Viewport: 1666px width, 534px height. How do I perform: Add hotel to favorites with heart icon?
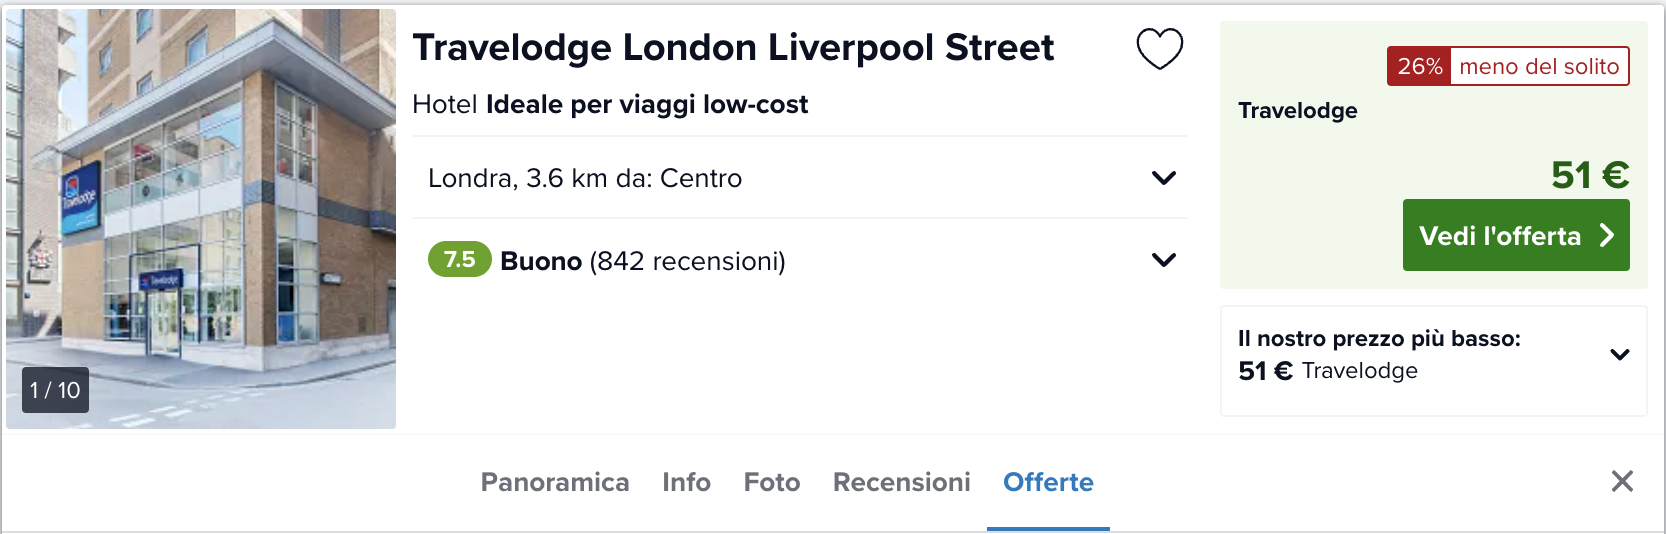coord(1160,48)
